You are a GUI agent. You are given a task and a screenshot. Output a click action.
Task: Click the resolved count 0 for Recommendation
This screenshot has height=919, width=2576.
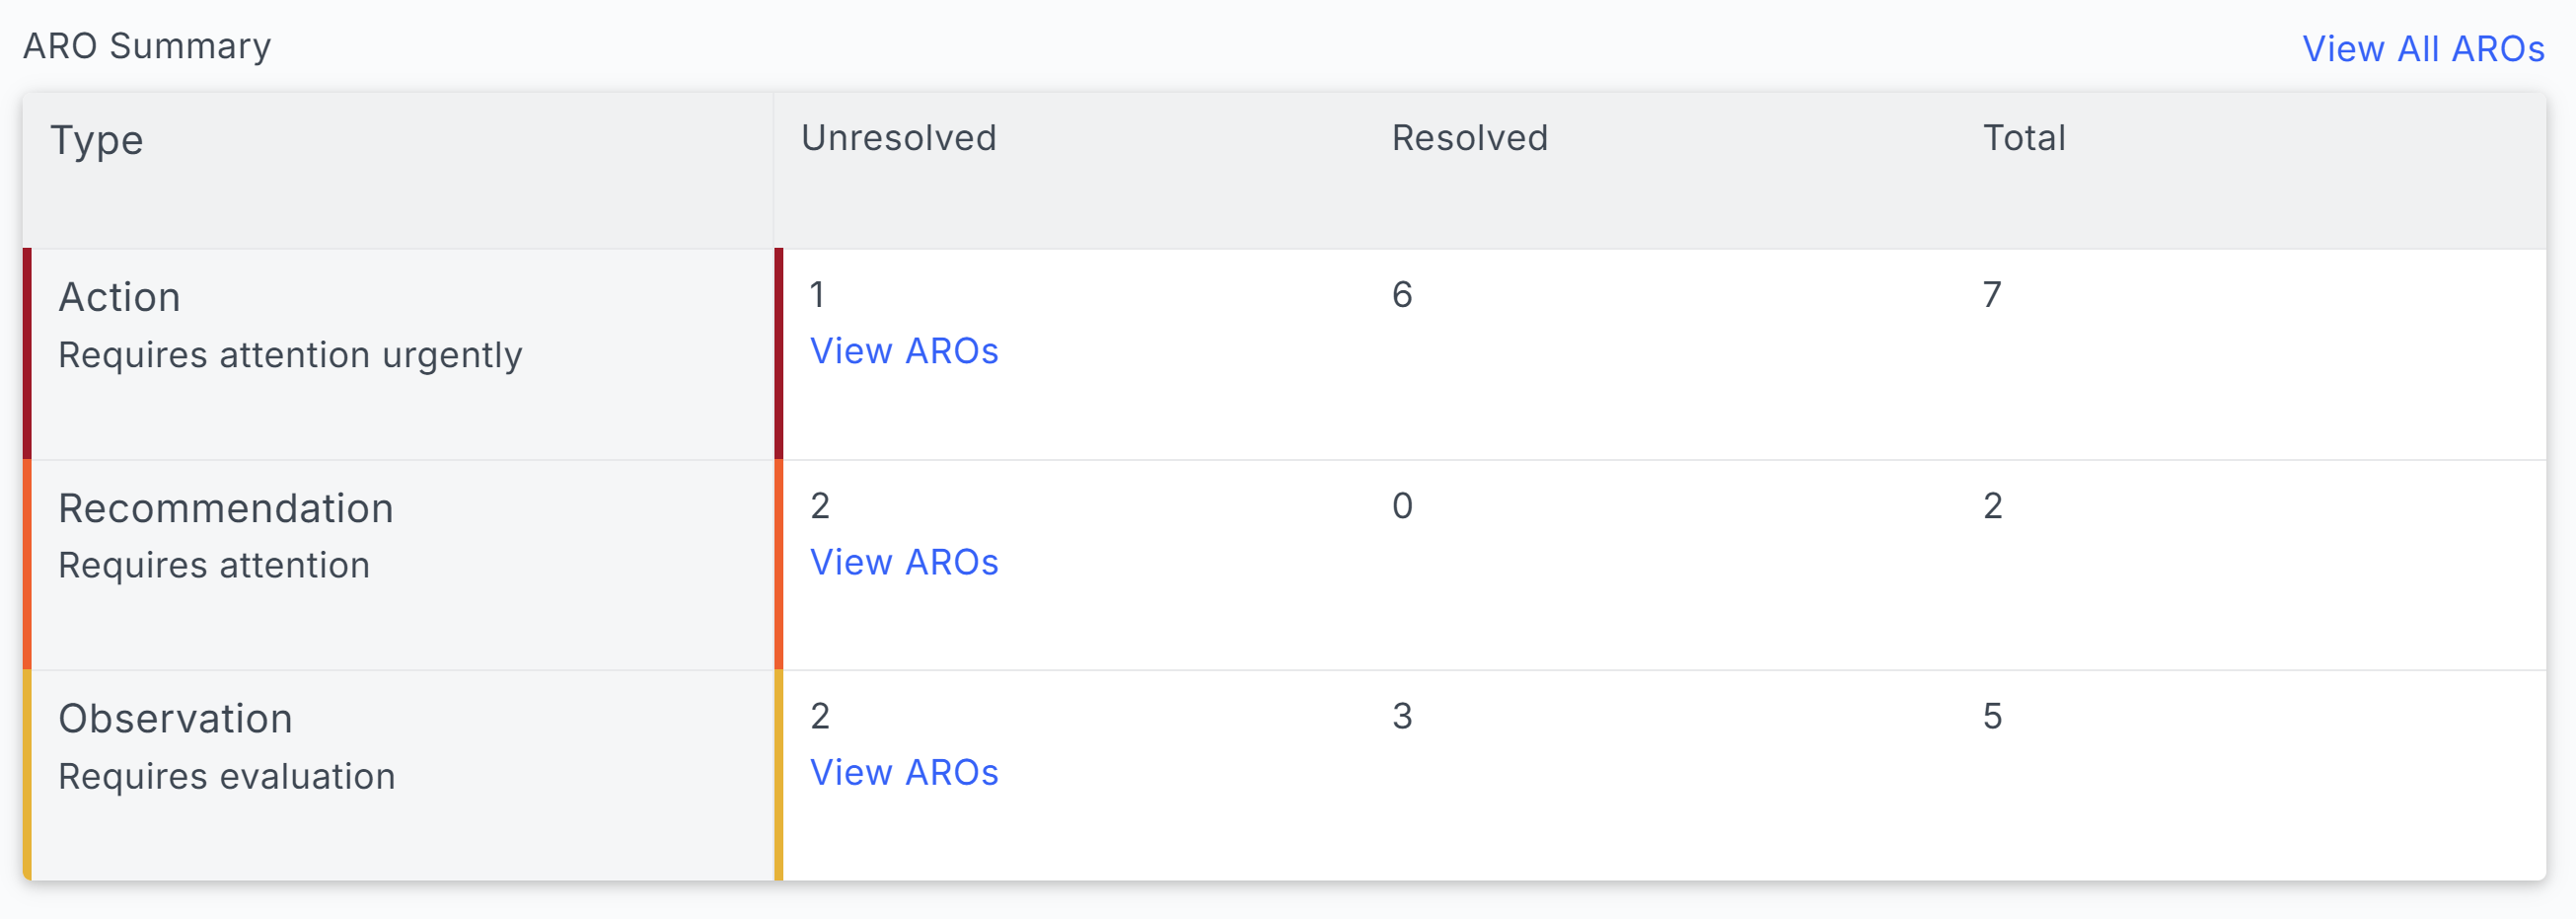pyautogui.click(x=1402, y=506)
